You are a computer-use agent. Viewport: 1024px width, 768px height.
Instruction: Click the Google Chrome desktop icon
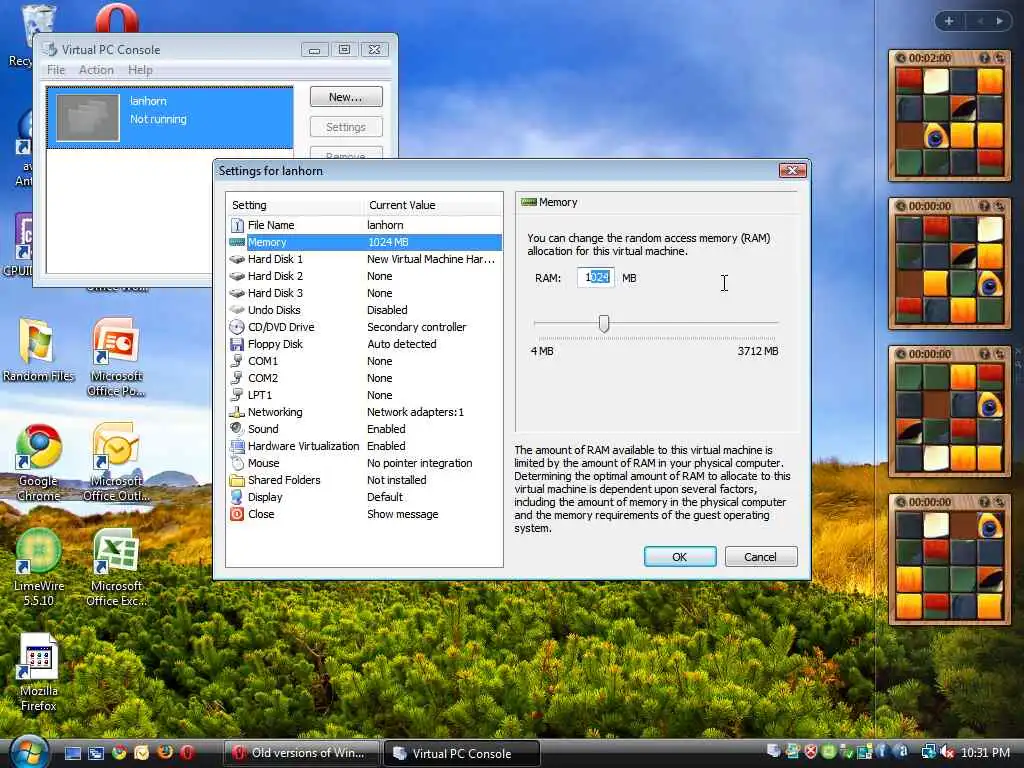pyautogui.click(x=39, y=462)
